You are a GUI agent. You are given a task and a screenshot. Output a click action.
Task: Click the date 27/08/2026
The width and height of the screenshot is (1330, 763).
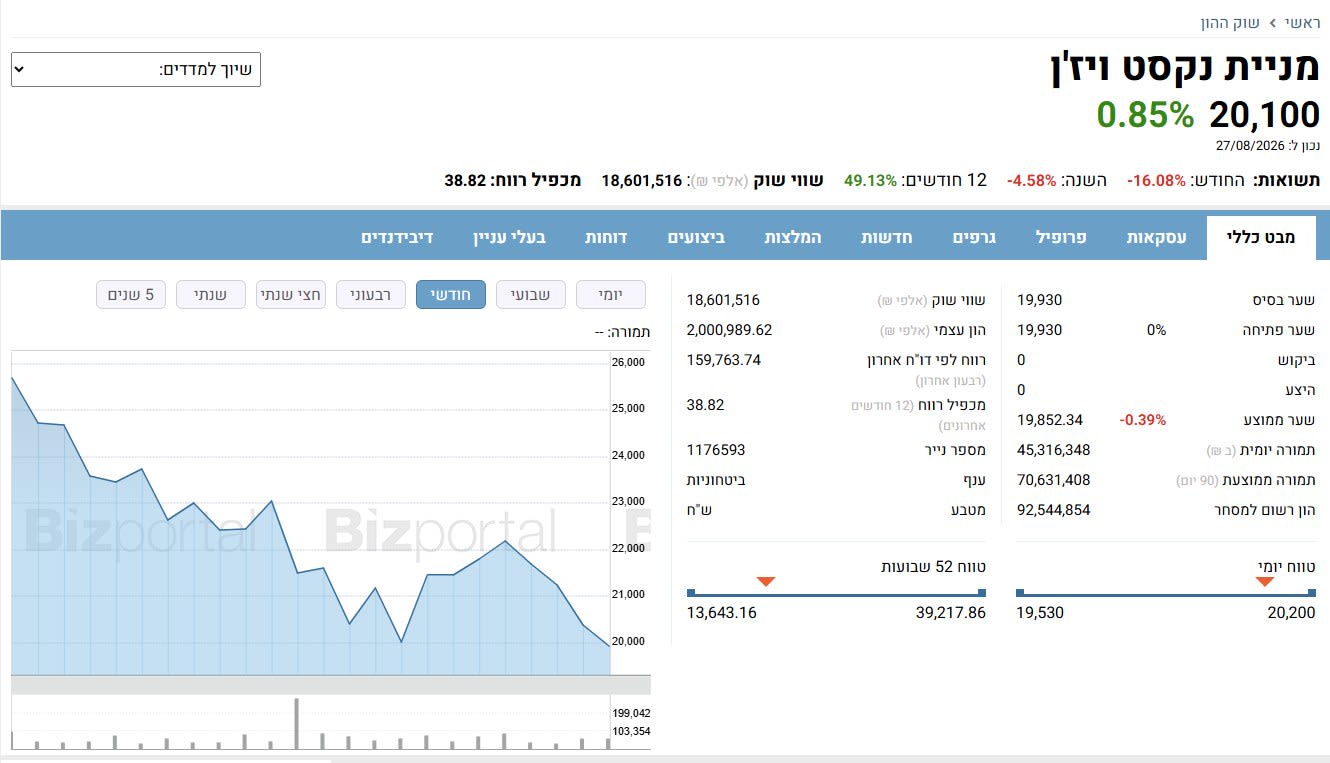pyautogui.click(x=1251, y=146)
